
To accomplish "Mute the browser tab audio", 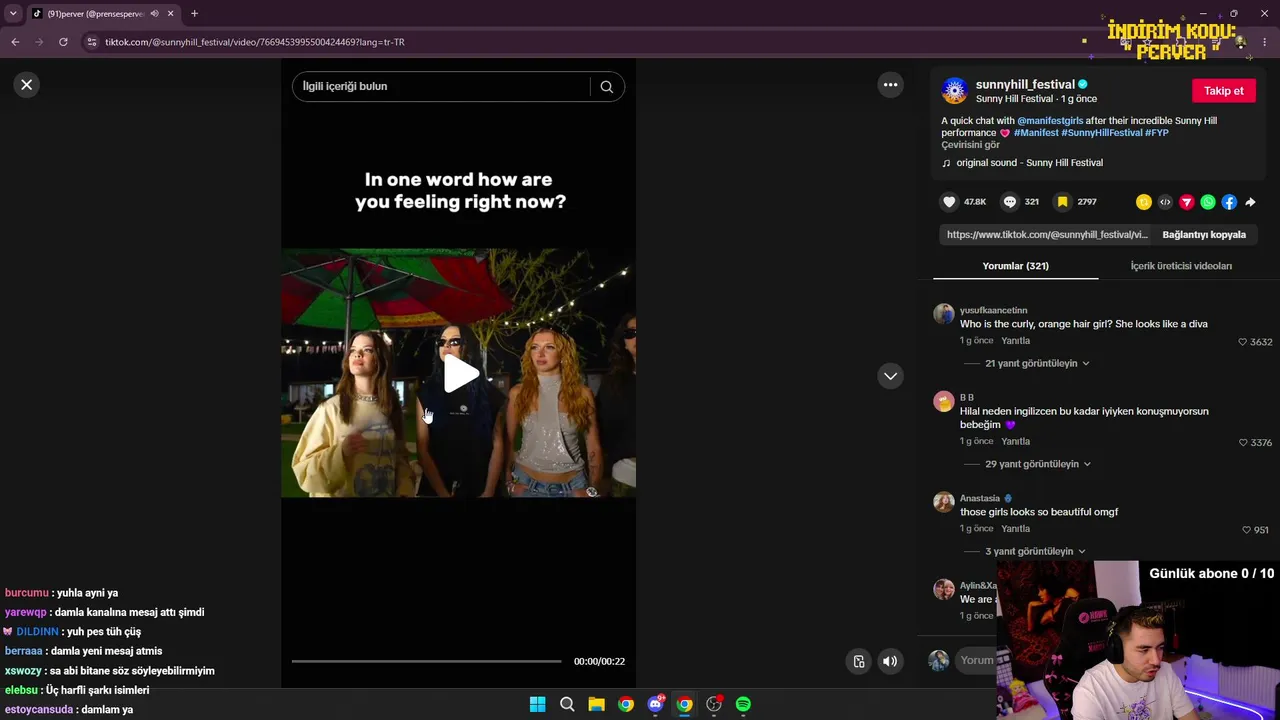I will click(x=154, y=14).
